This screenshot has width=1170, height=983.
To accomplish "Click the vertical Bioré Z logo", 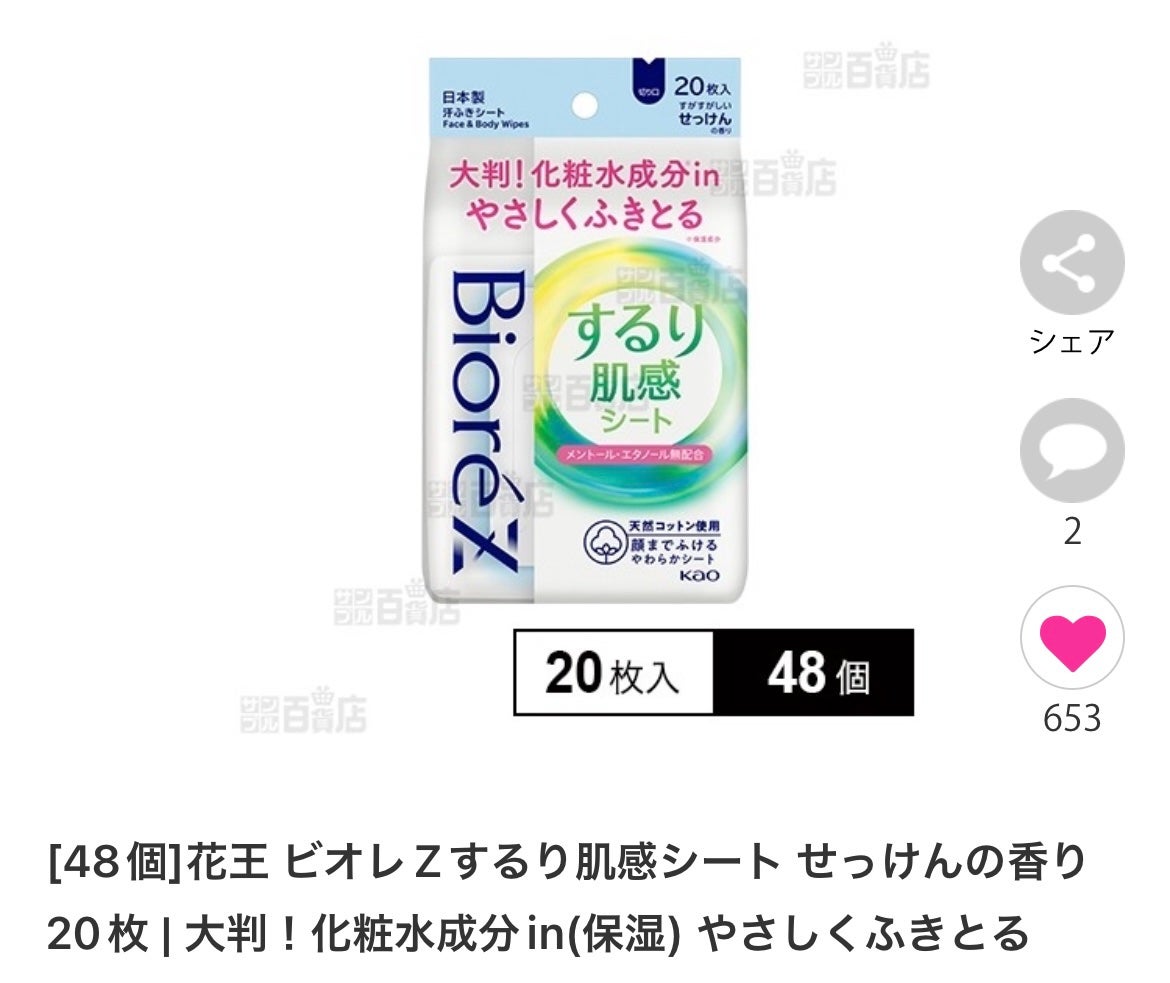I will [x=486, y=422].
